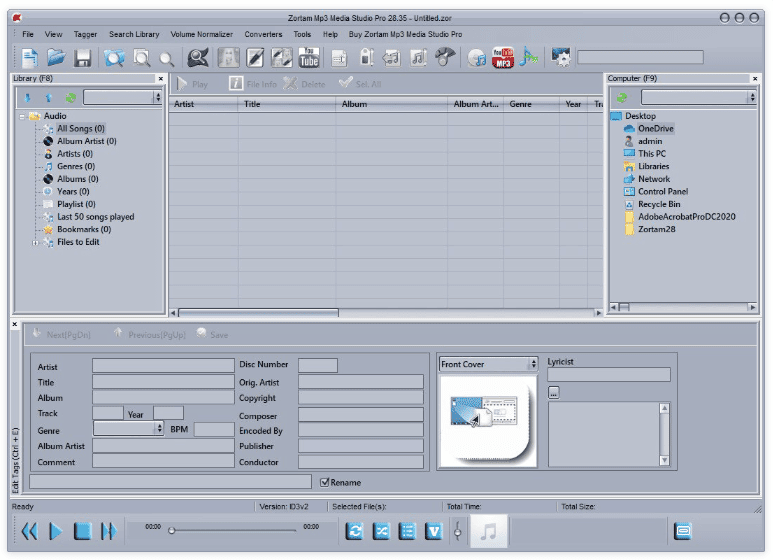Select This PC in Computer panel

[x=652, y=154]
